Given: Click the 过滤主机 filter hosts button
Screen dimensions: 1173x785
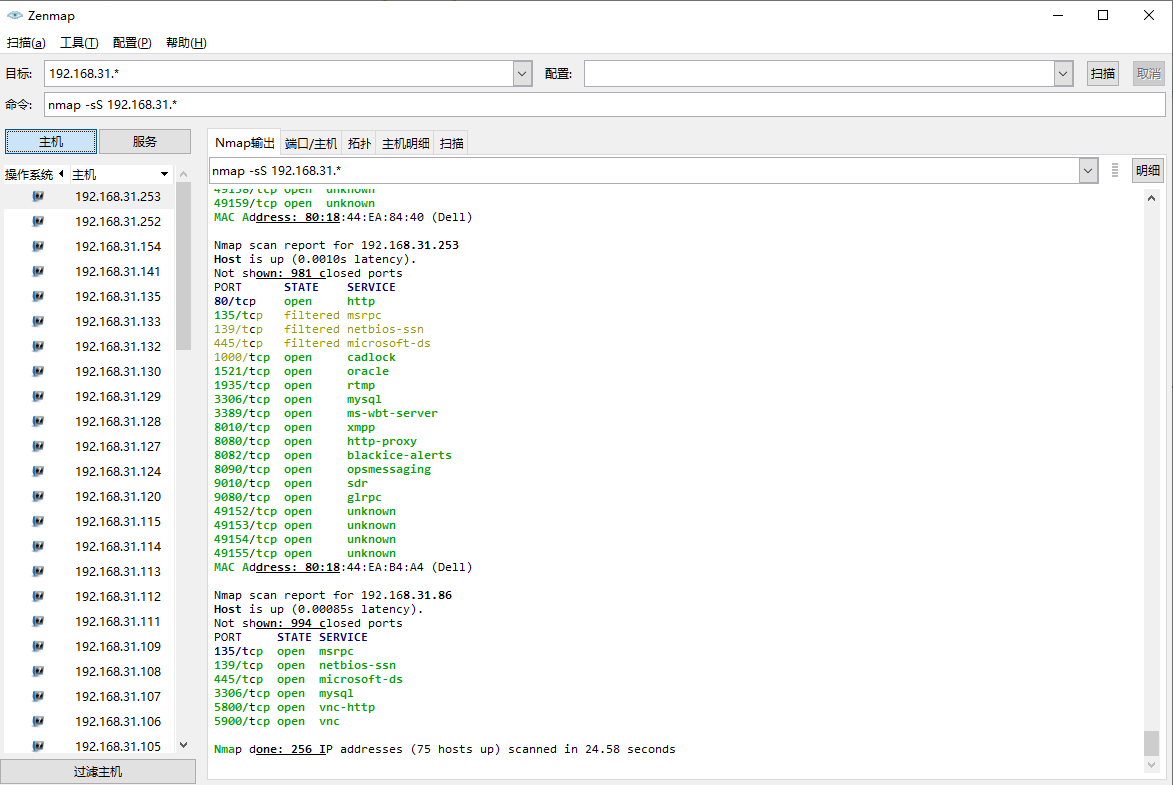Looking at the screenshot, I should [98, 772].
